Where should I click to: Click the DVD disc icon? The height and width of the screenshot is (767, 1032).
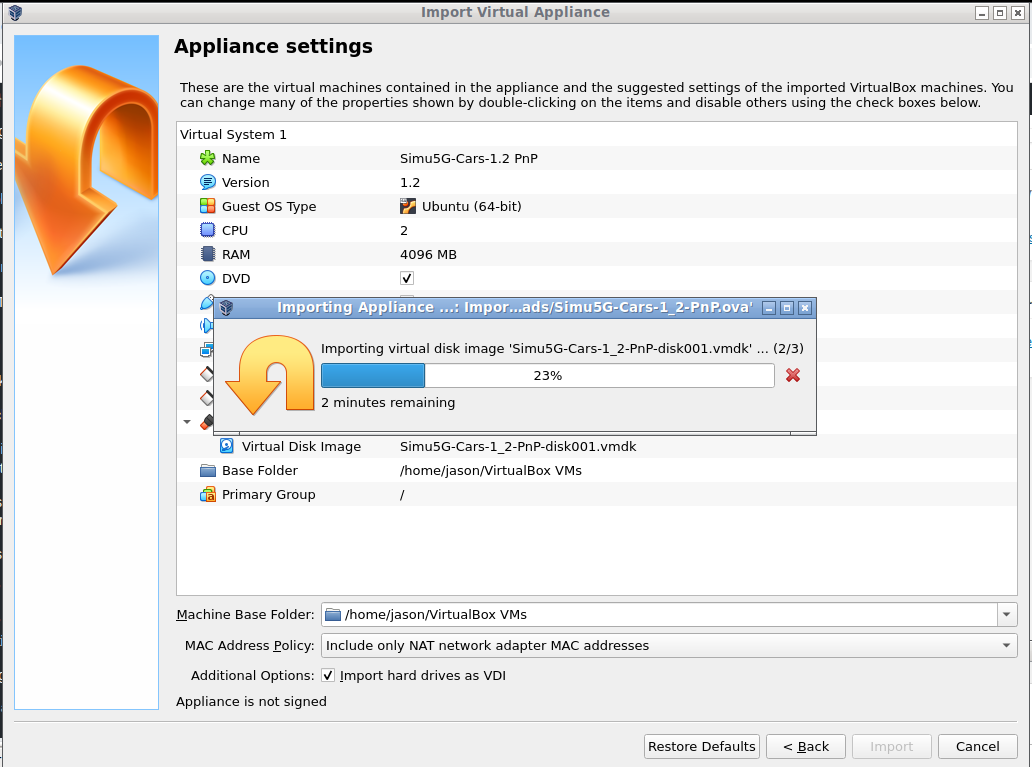(207, 278)
